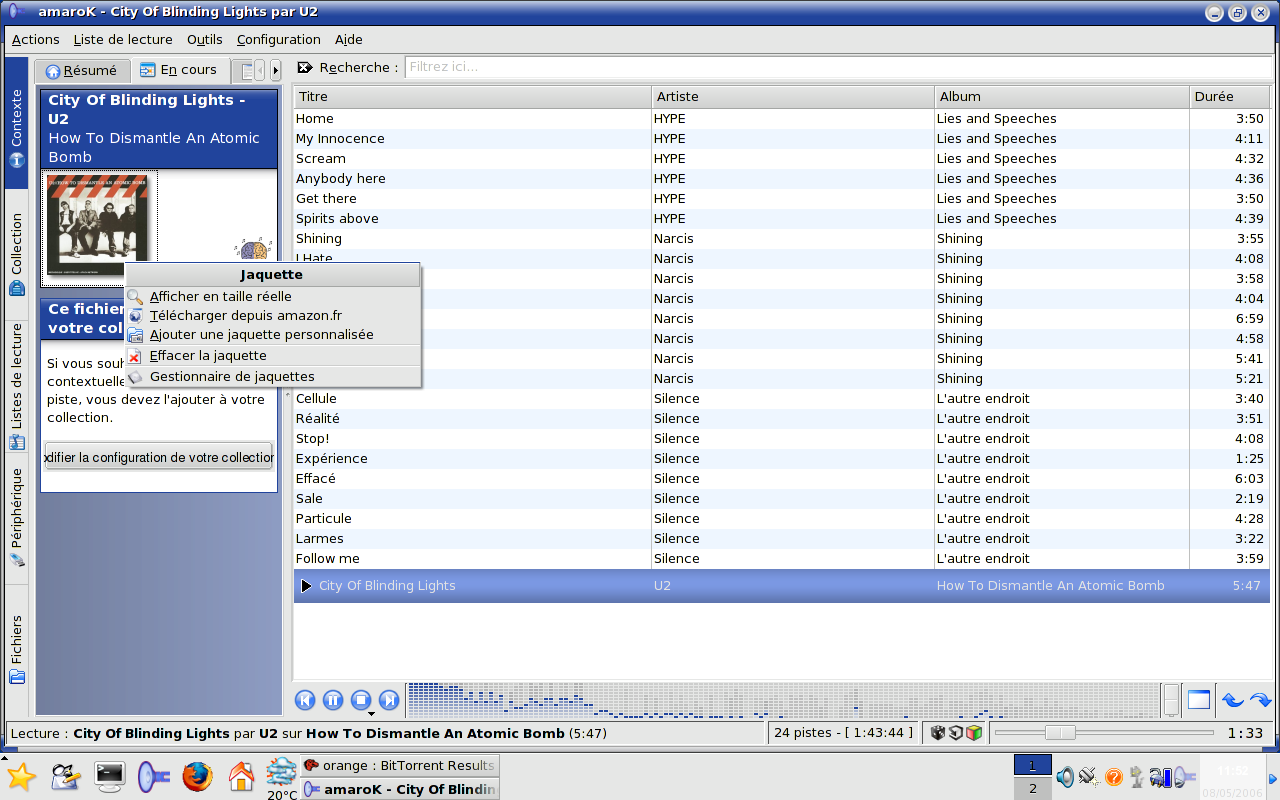This screenshot has height=800, width=1280.
Task: Select the track 'Home' by HYPE
Action: coord(782,118)
